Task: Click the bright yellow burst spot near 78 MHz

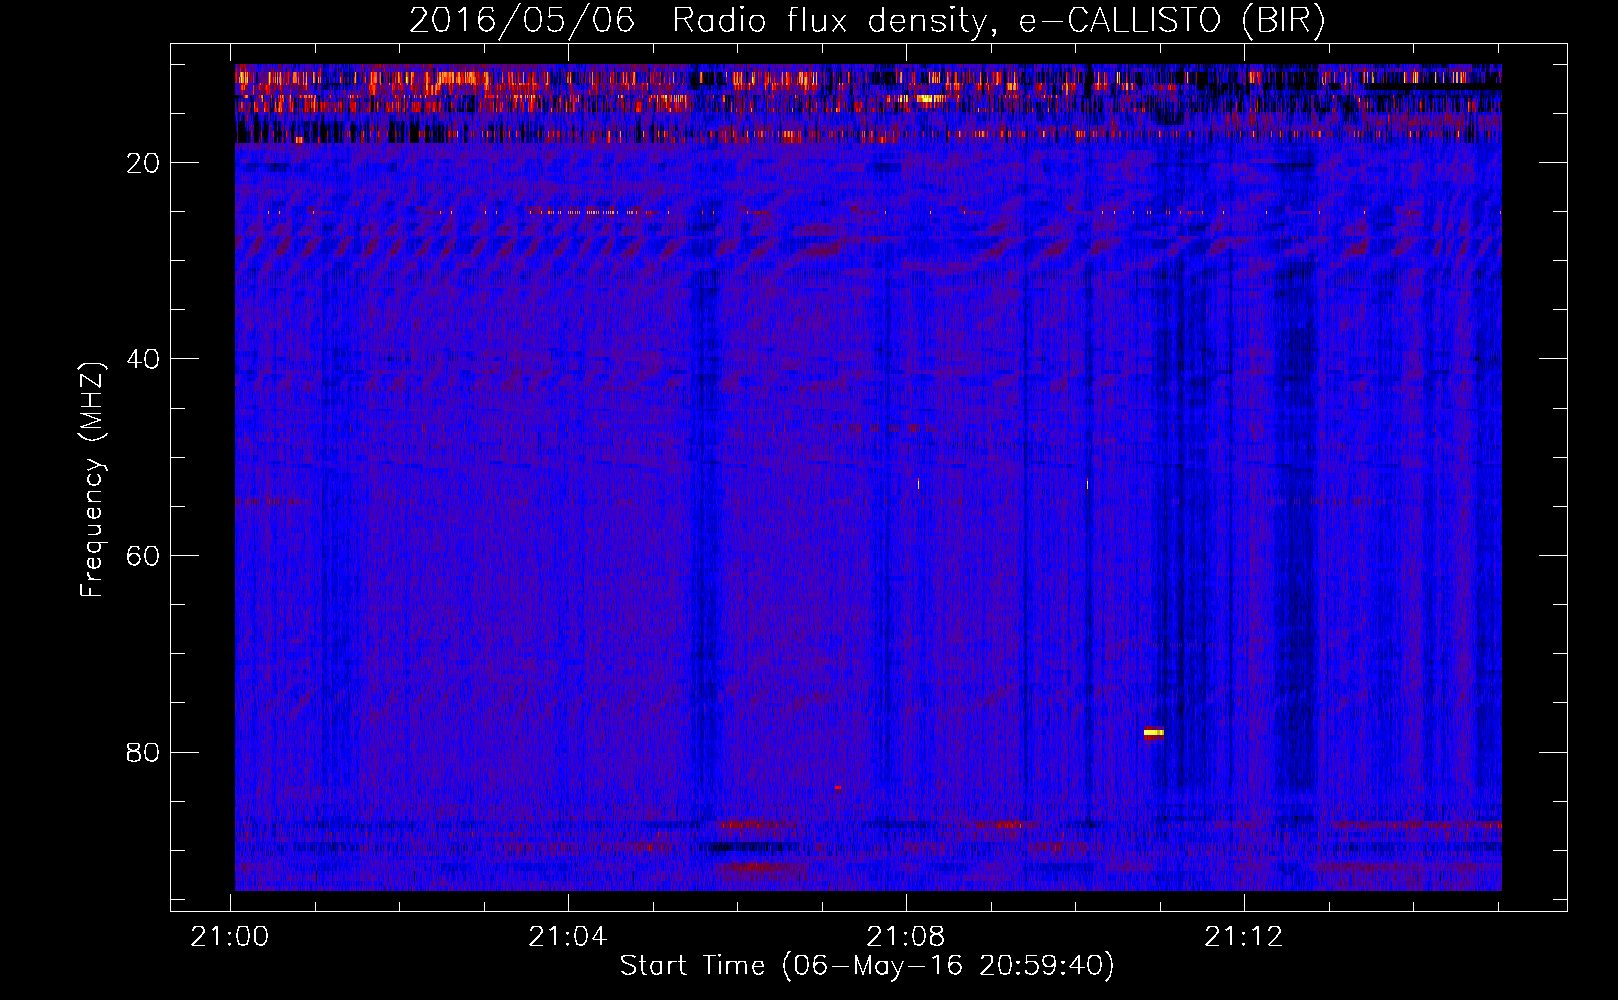Action: pyautogui.click(x=1154, y=733)
